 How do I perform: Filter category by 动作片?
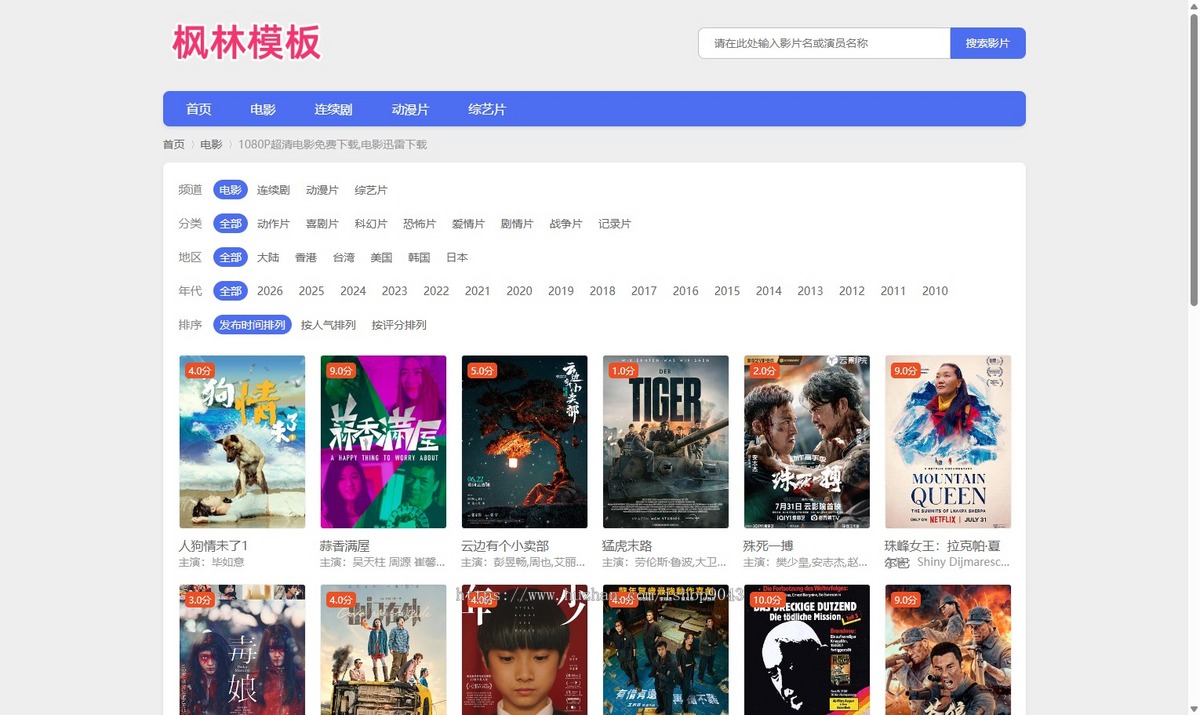pyautogui.click(x=273, y=224)
